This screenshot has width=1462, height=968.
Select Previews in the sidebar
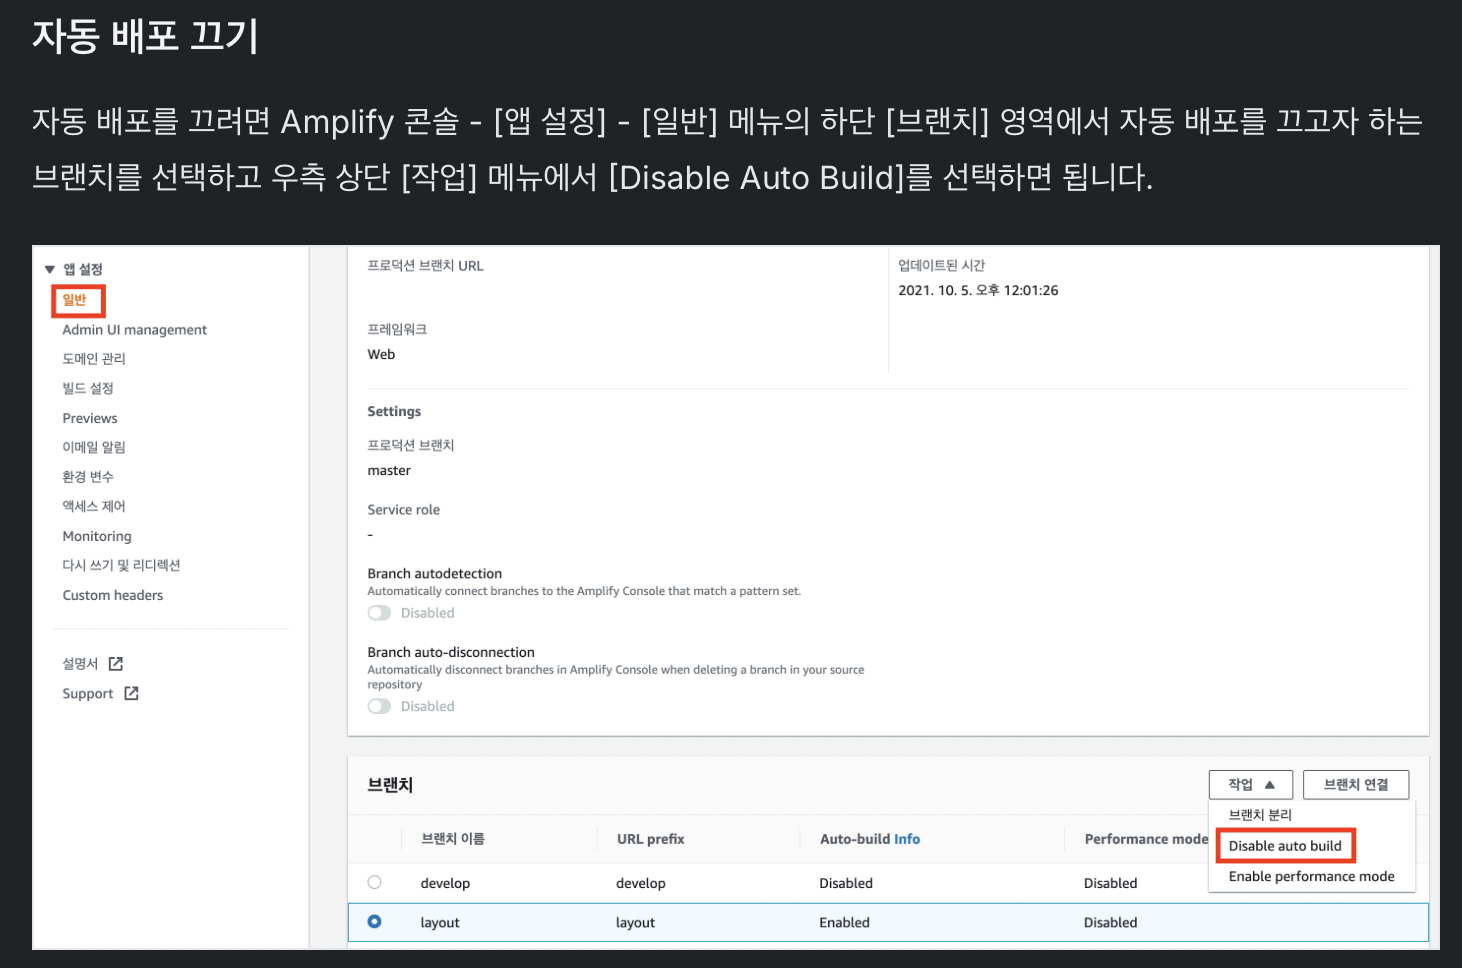[90, 418]
